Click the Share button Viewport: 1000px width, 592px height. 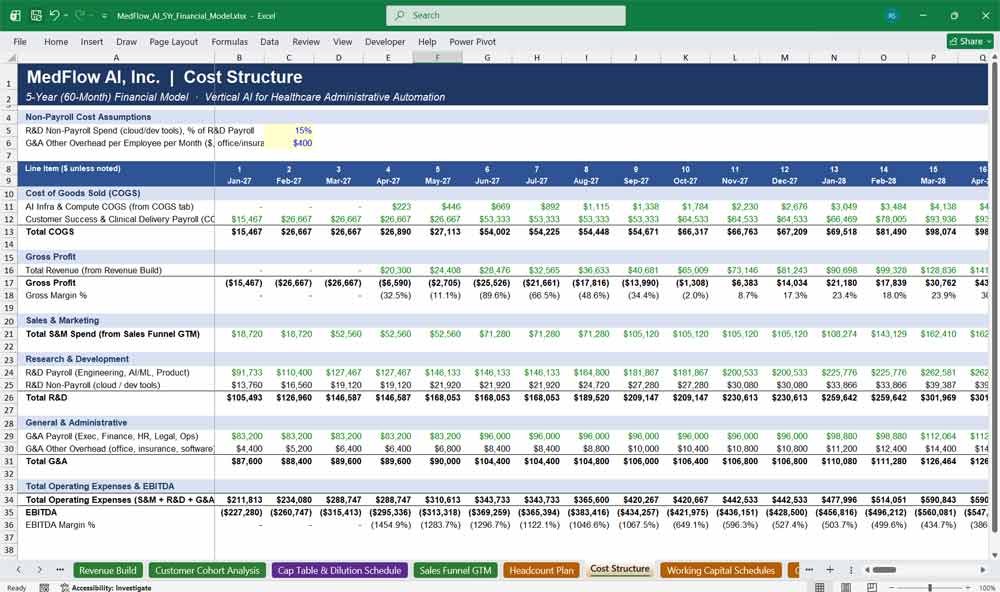click(x=970, y=41)
